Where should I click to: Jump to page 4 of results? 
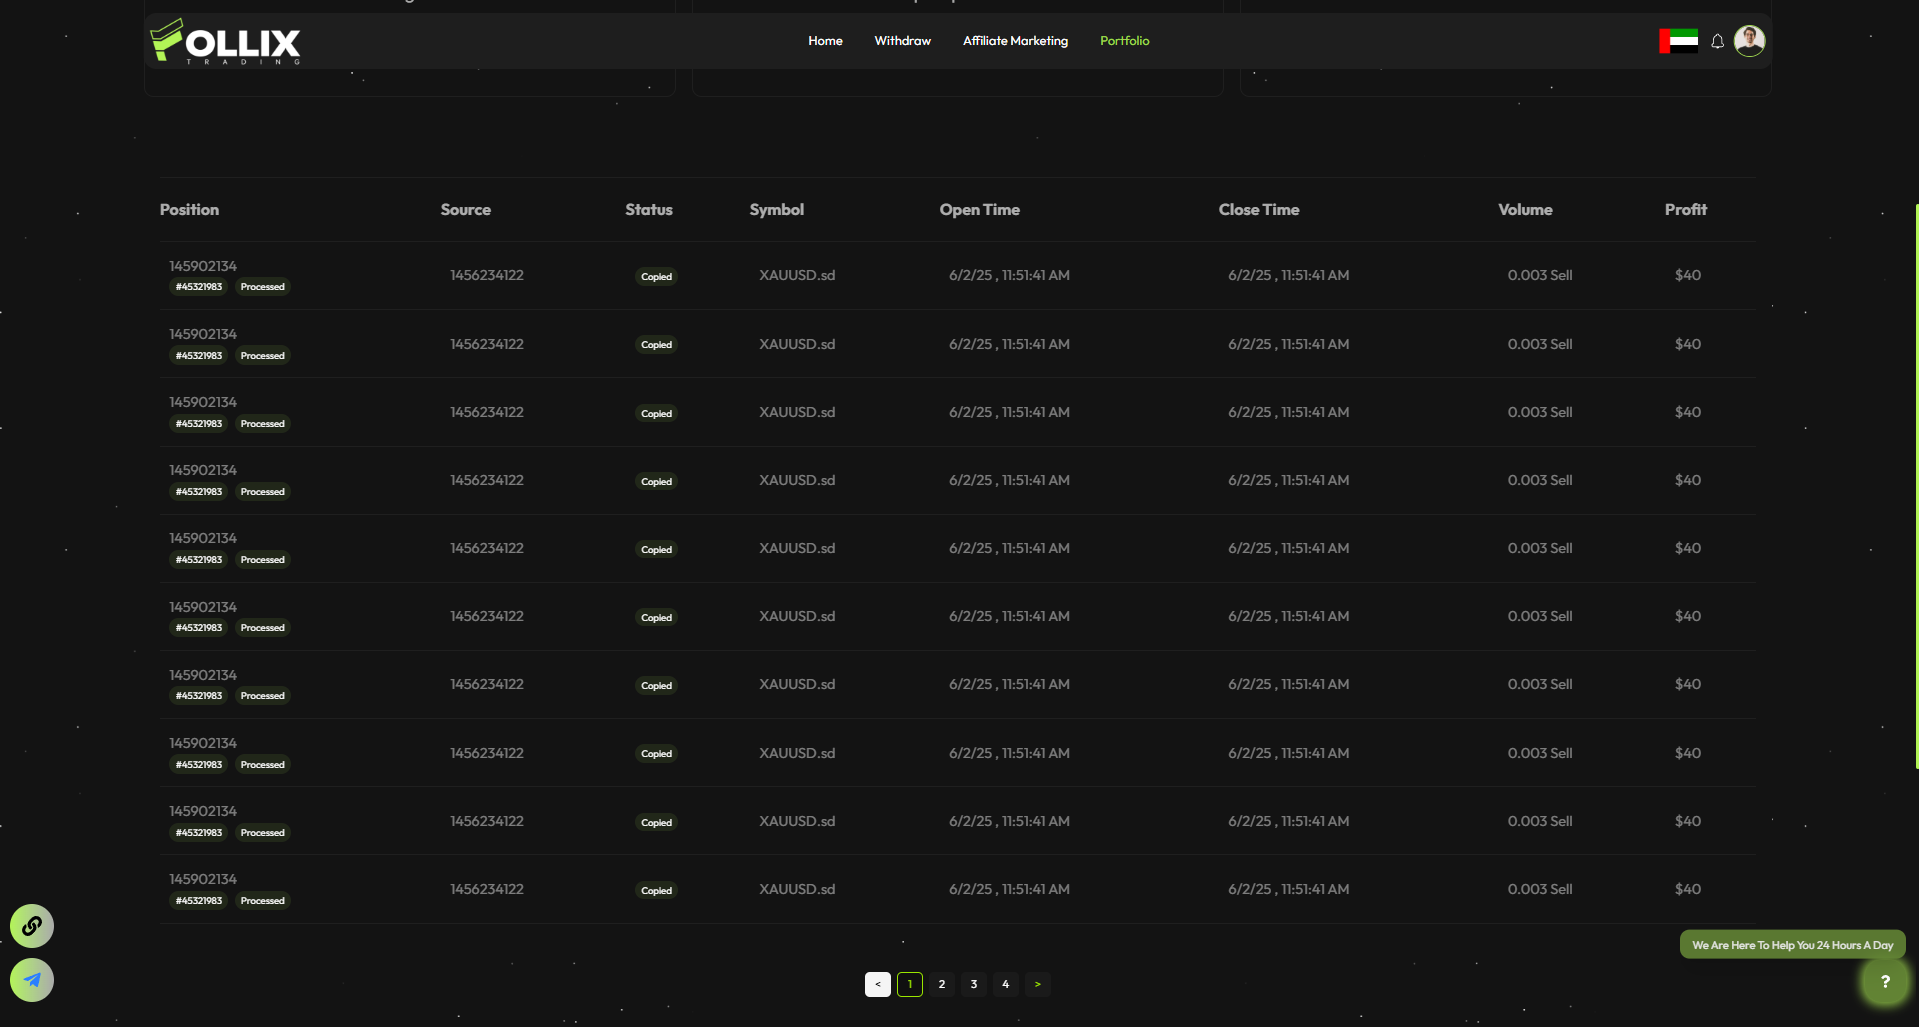click(x=1005, y=984)
